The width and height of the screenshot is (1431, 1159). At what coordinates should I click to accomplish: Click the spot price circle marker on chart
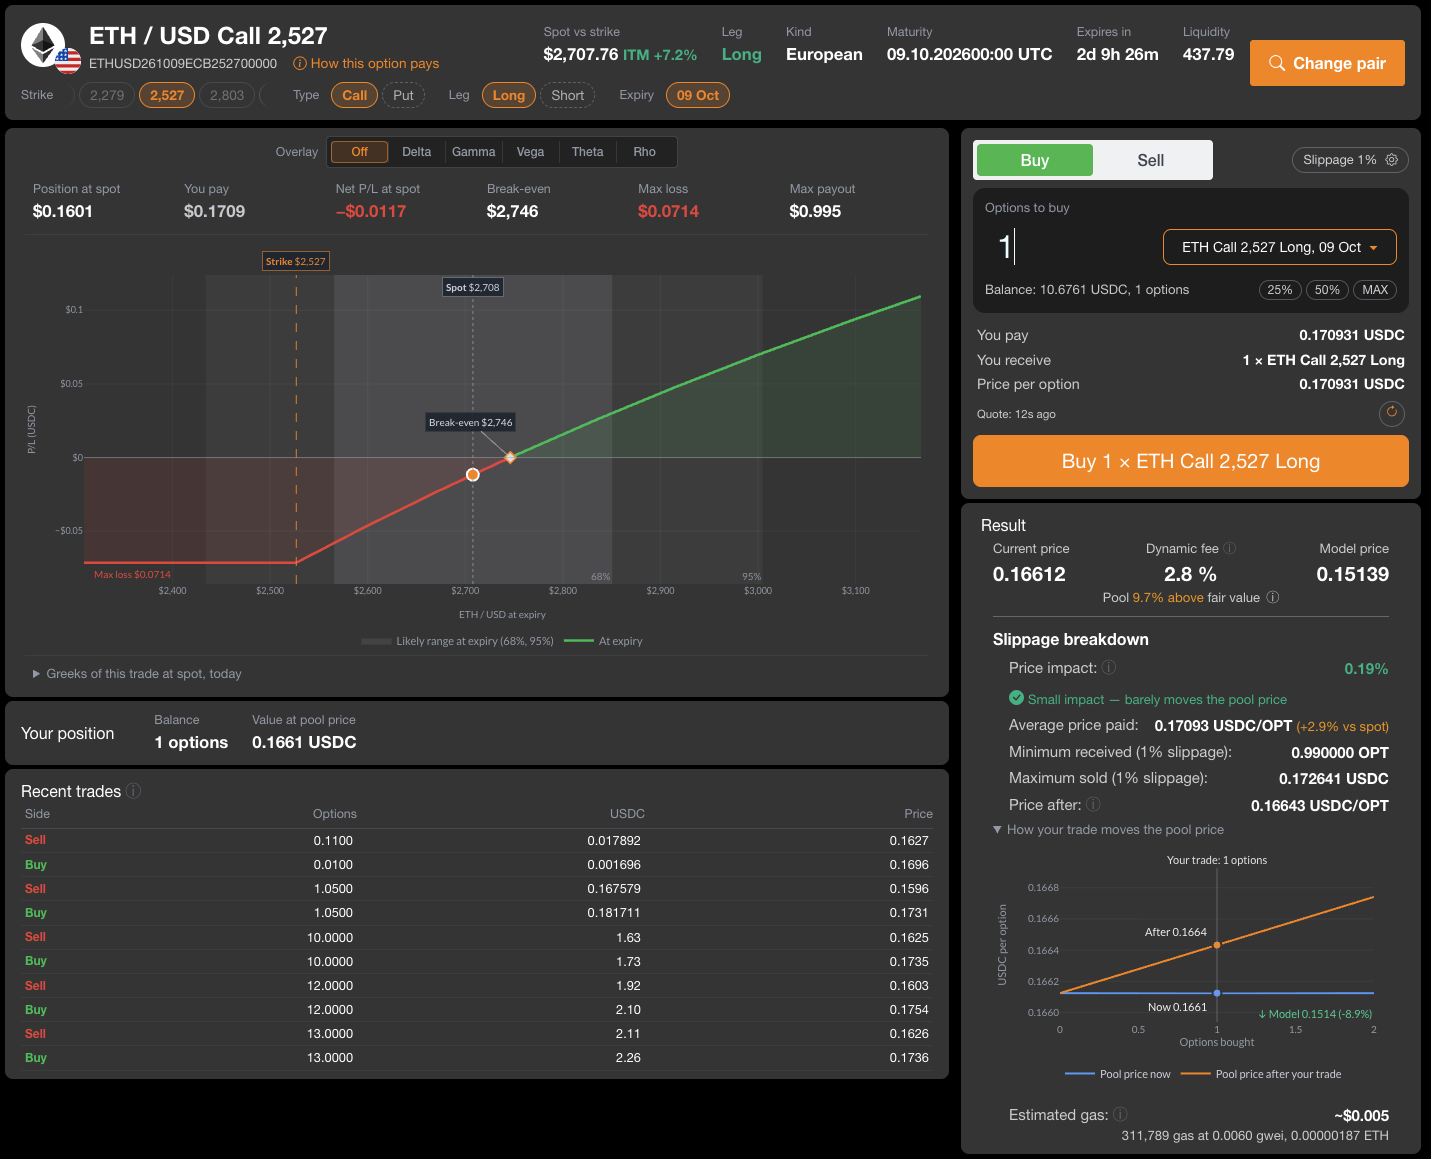click(x=473, y=475)
